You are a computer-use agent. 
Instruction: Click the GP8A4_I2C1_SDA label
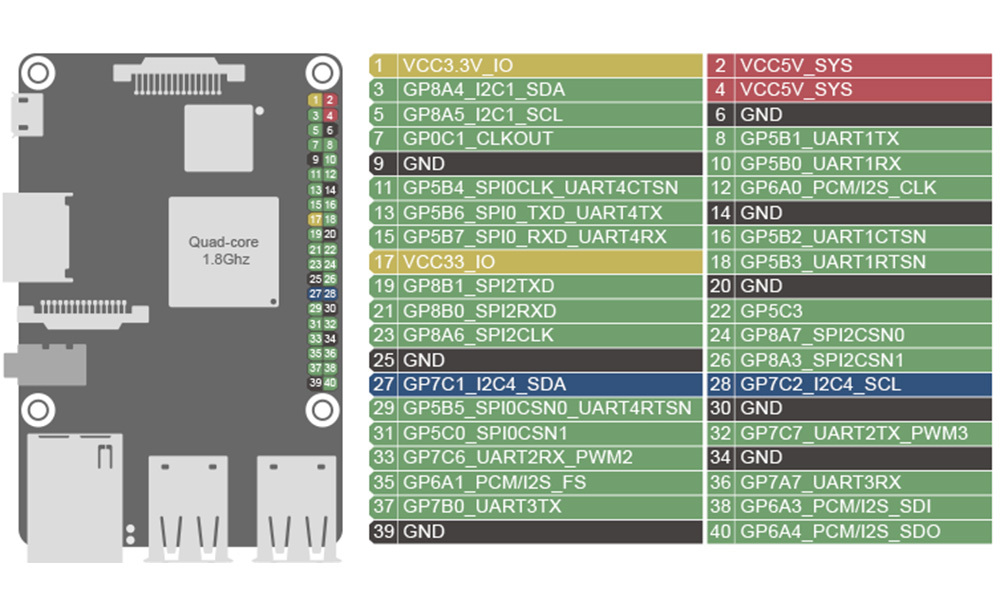tap(480, 90)
